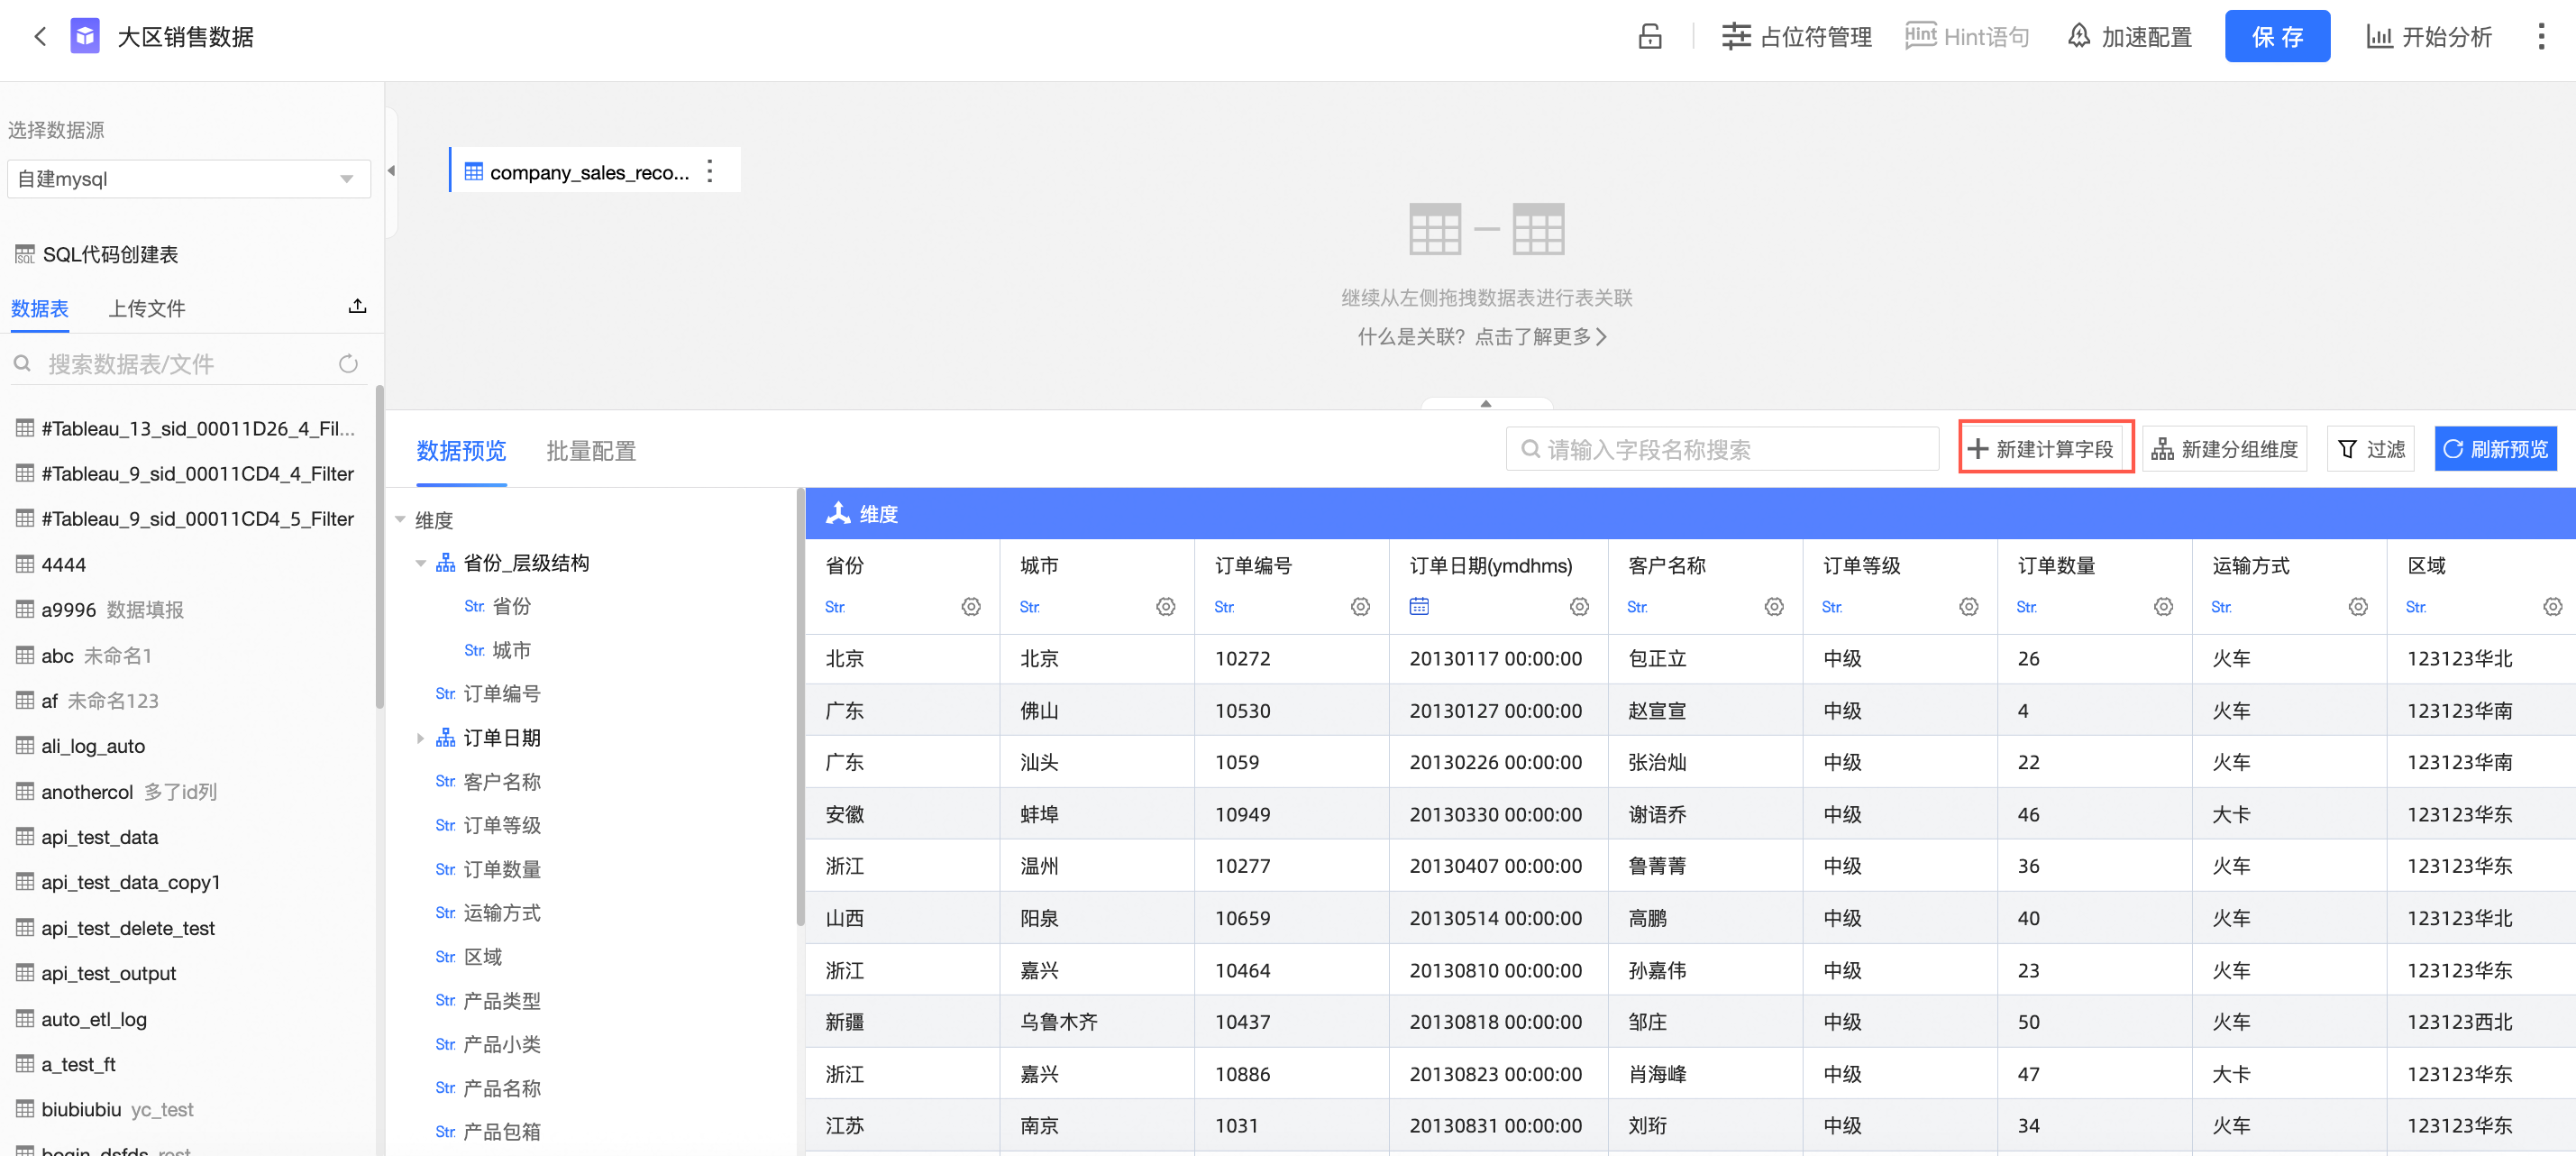Switch to the 数据表 tab
2576x1156 pixels.
click(40, 308)
